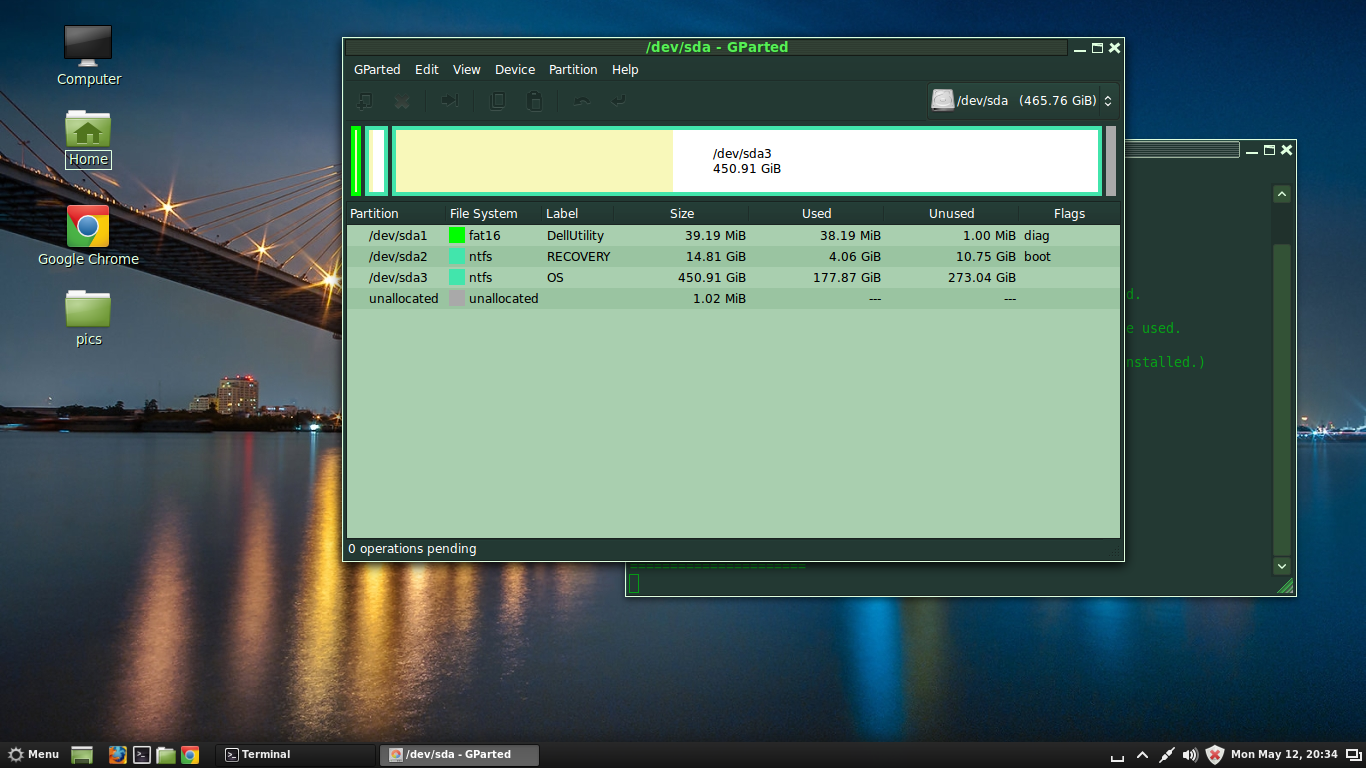This screenshot has width=1366, height=768.
Task: Open the View menu
Action: pos(467,70)
